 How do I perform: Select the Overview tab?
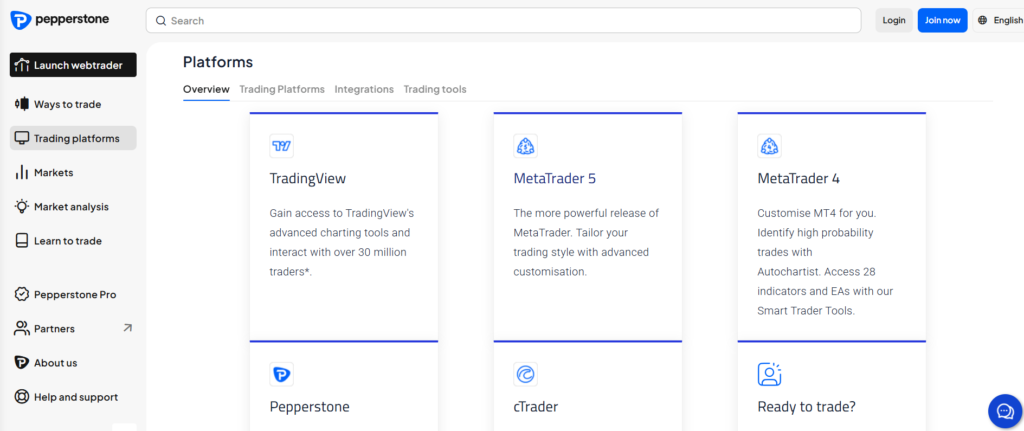coord(206,89)
